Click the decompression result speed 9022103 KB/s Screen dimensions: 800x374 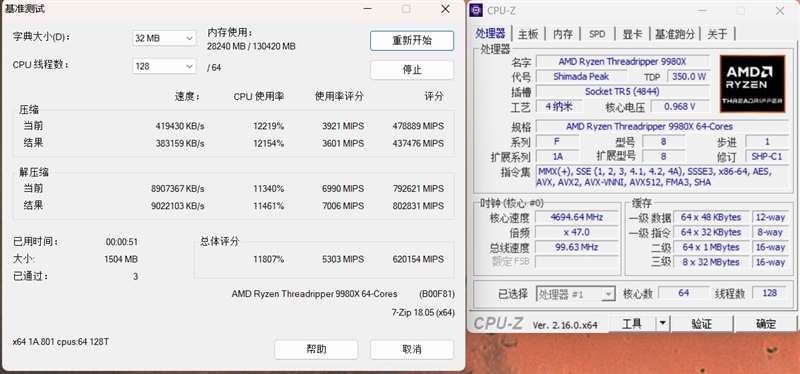[178, 206]
